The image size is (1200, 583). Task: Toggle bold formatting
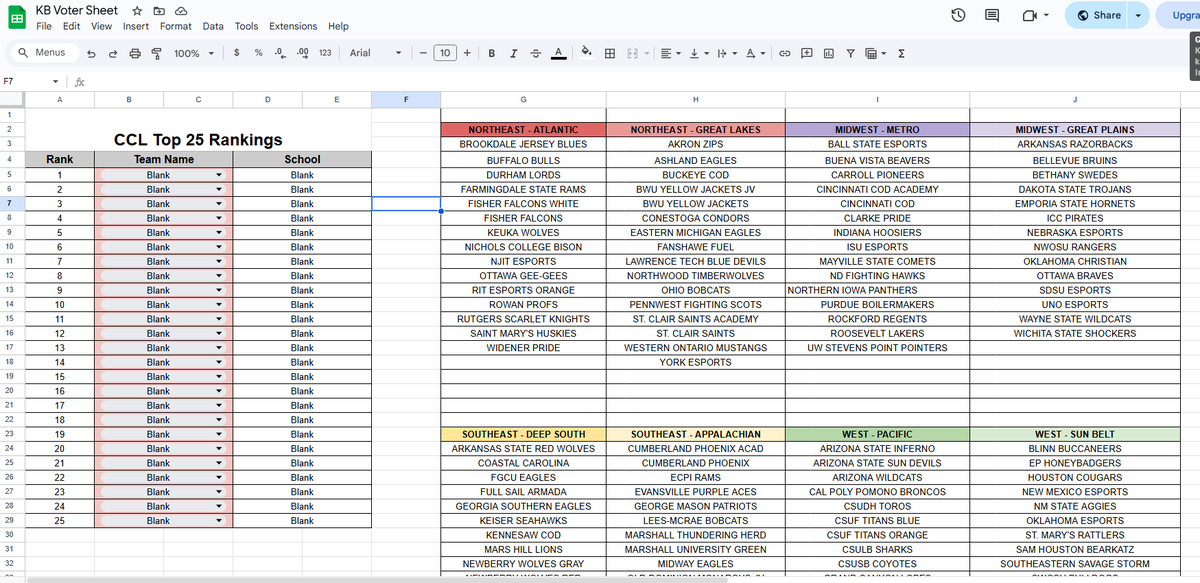click(492, 53)
